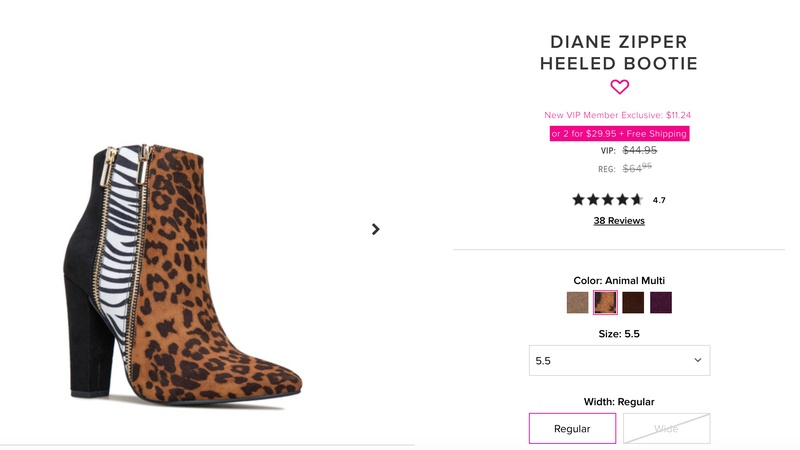Select the tan color swatch
The height and width of the screenshot is (450, 800).
pyautogui.click(x=578, y=303)
